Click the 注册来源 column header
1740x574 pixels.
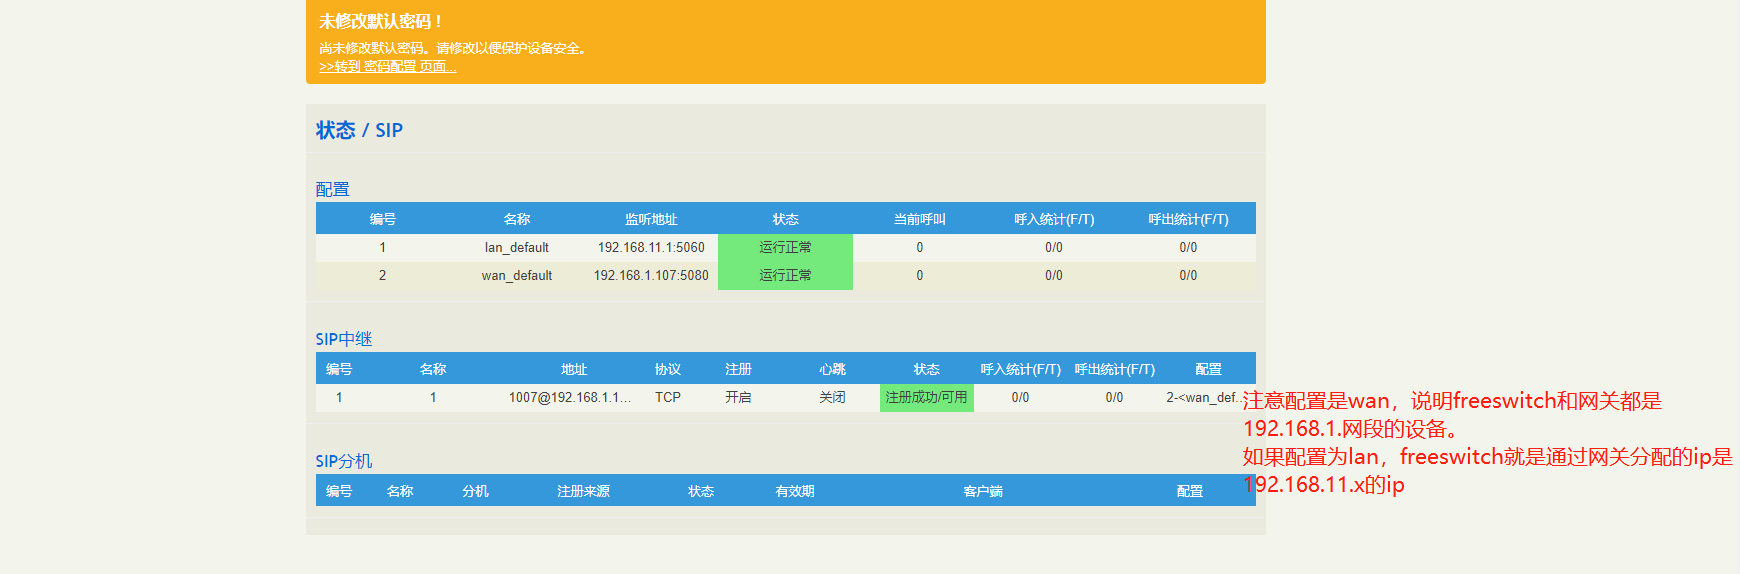pos(583,491)
